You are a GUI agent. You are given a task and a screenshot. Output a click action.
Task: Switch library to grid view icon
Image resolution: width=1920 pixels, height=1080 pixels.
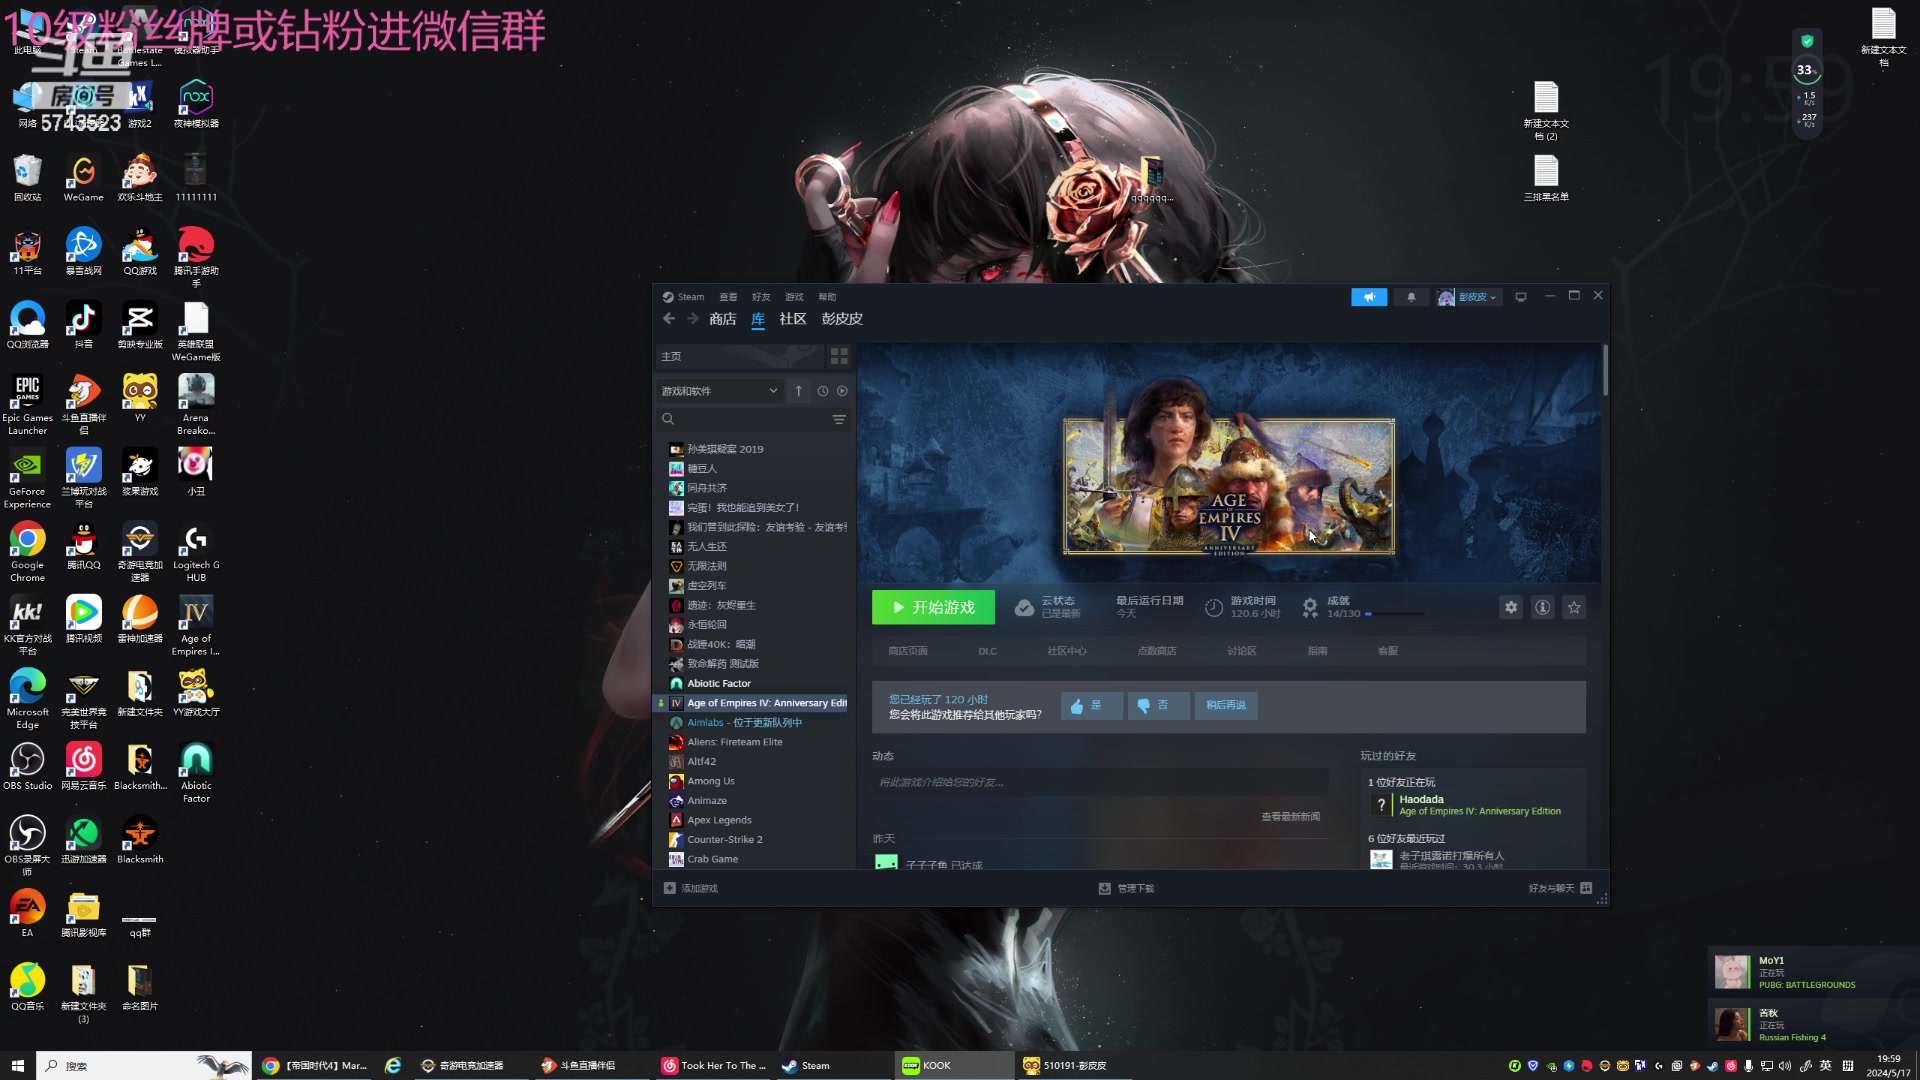tap(838, 356)
